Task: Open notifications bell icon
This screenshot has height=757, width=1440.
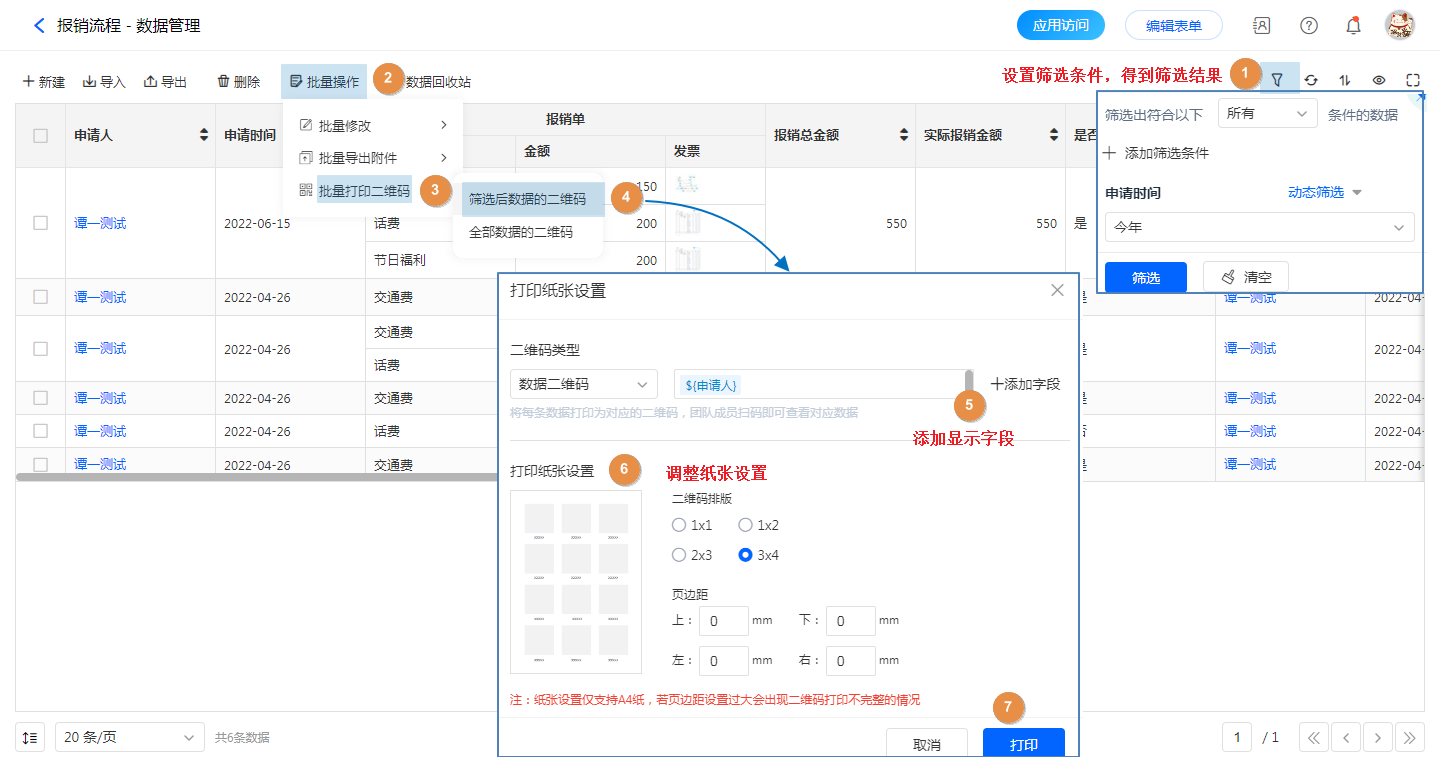Action: [1353, 26]
